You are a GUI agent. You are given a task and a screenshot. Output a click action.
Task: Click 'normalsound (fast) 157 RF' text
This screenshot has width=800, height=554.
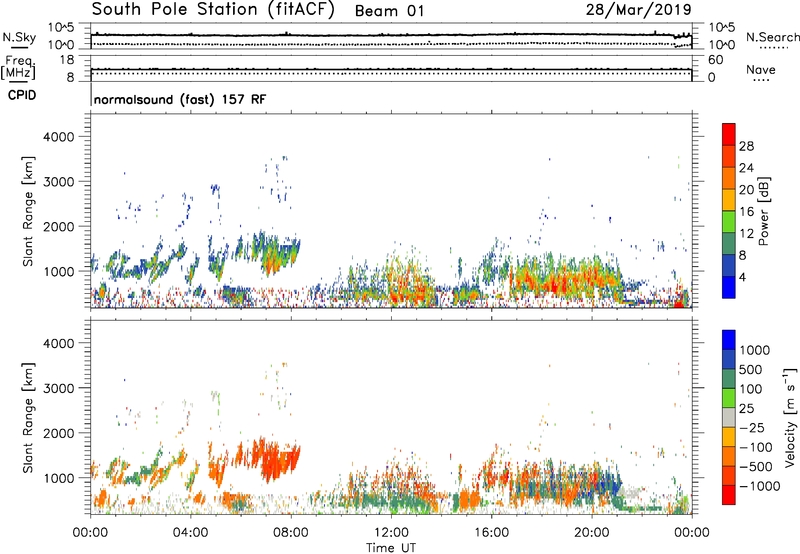coord(180,99)
